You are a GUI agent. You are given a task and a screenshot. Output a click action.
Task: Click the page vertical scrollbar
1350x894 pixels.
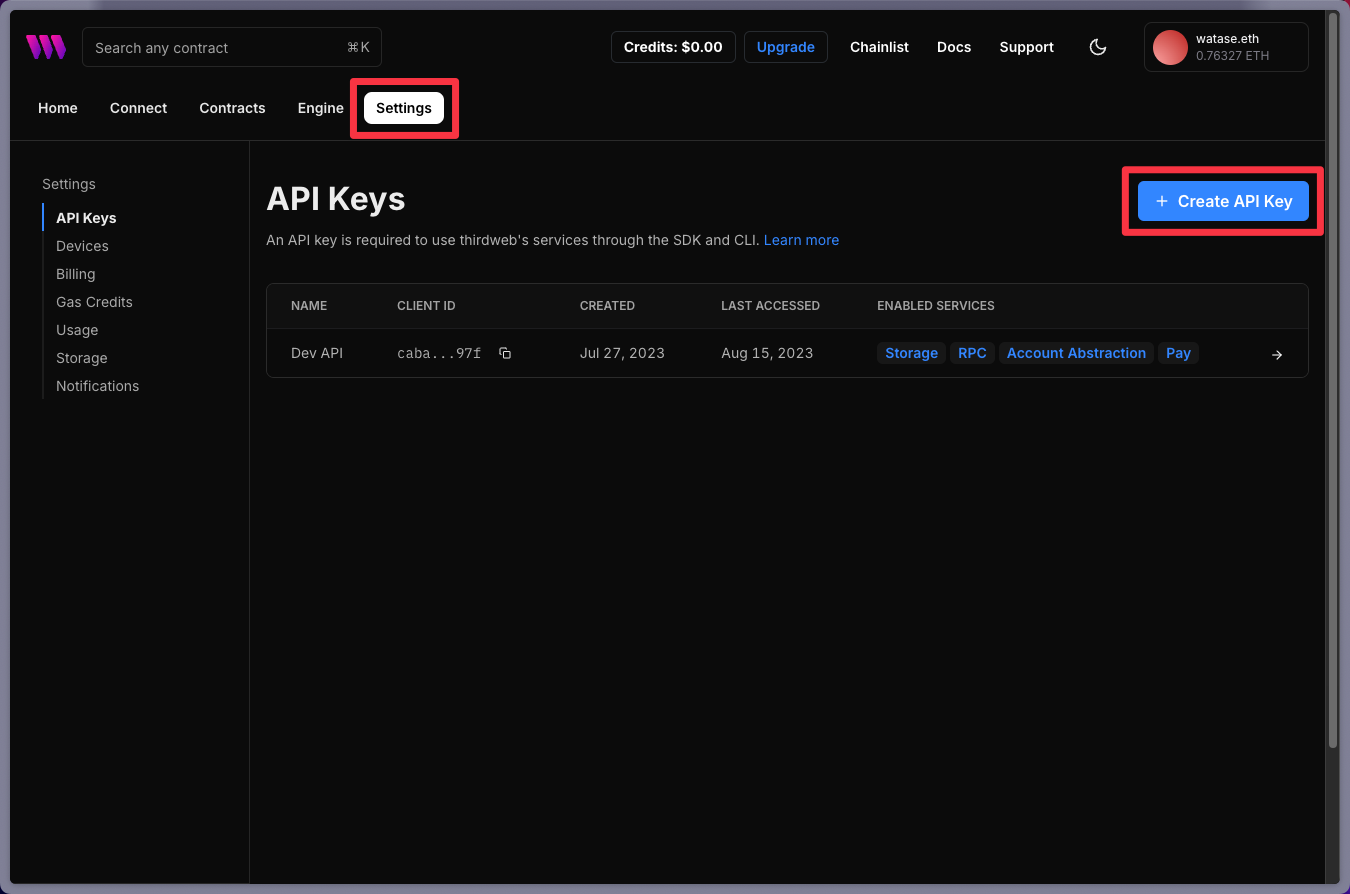click(1332, 380)
